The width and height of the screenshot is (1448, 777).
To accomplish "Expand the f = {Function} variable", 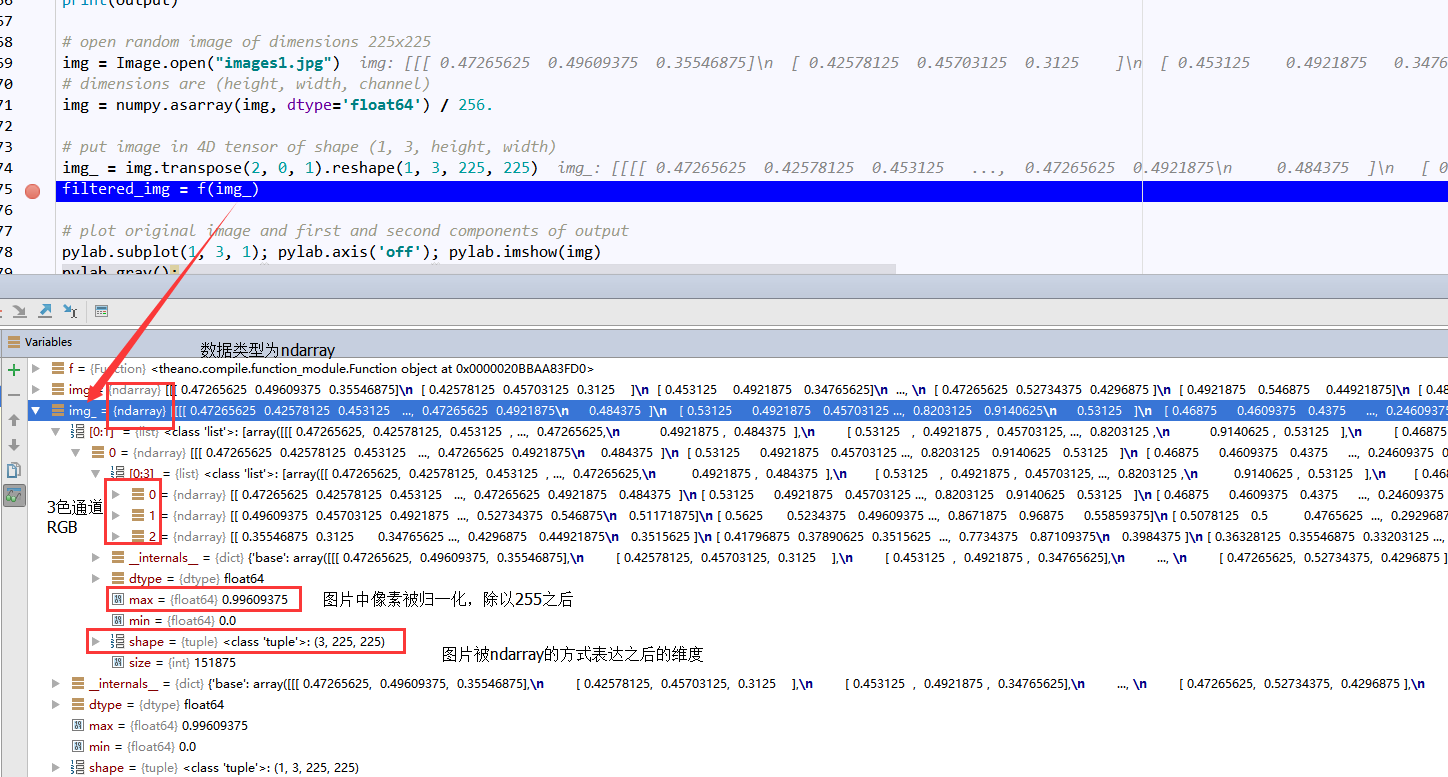I will [37, 368].
